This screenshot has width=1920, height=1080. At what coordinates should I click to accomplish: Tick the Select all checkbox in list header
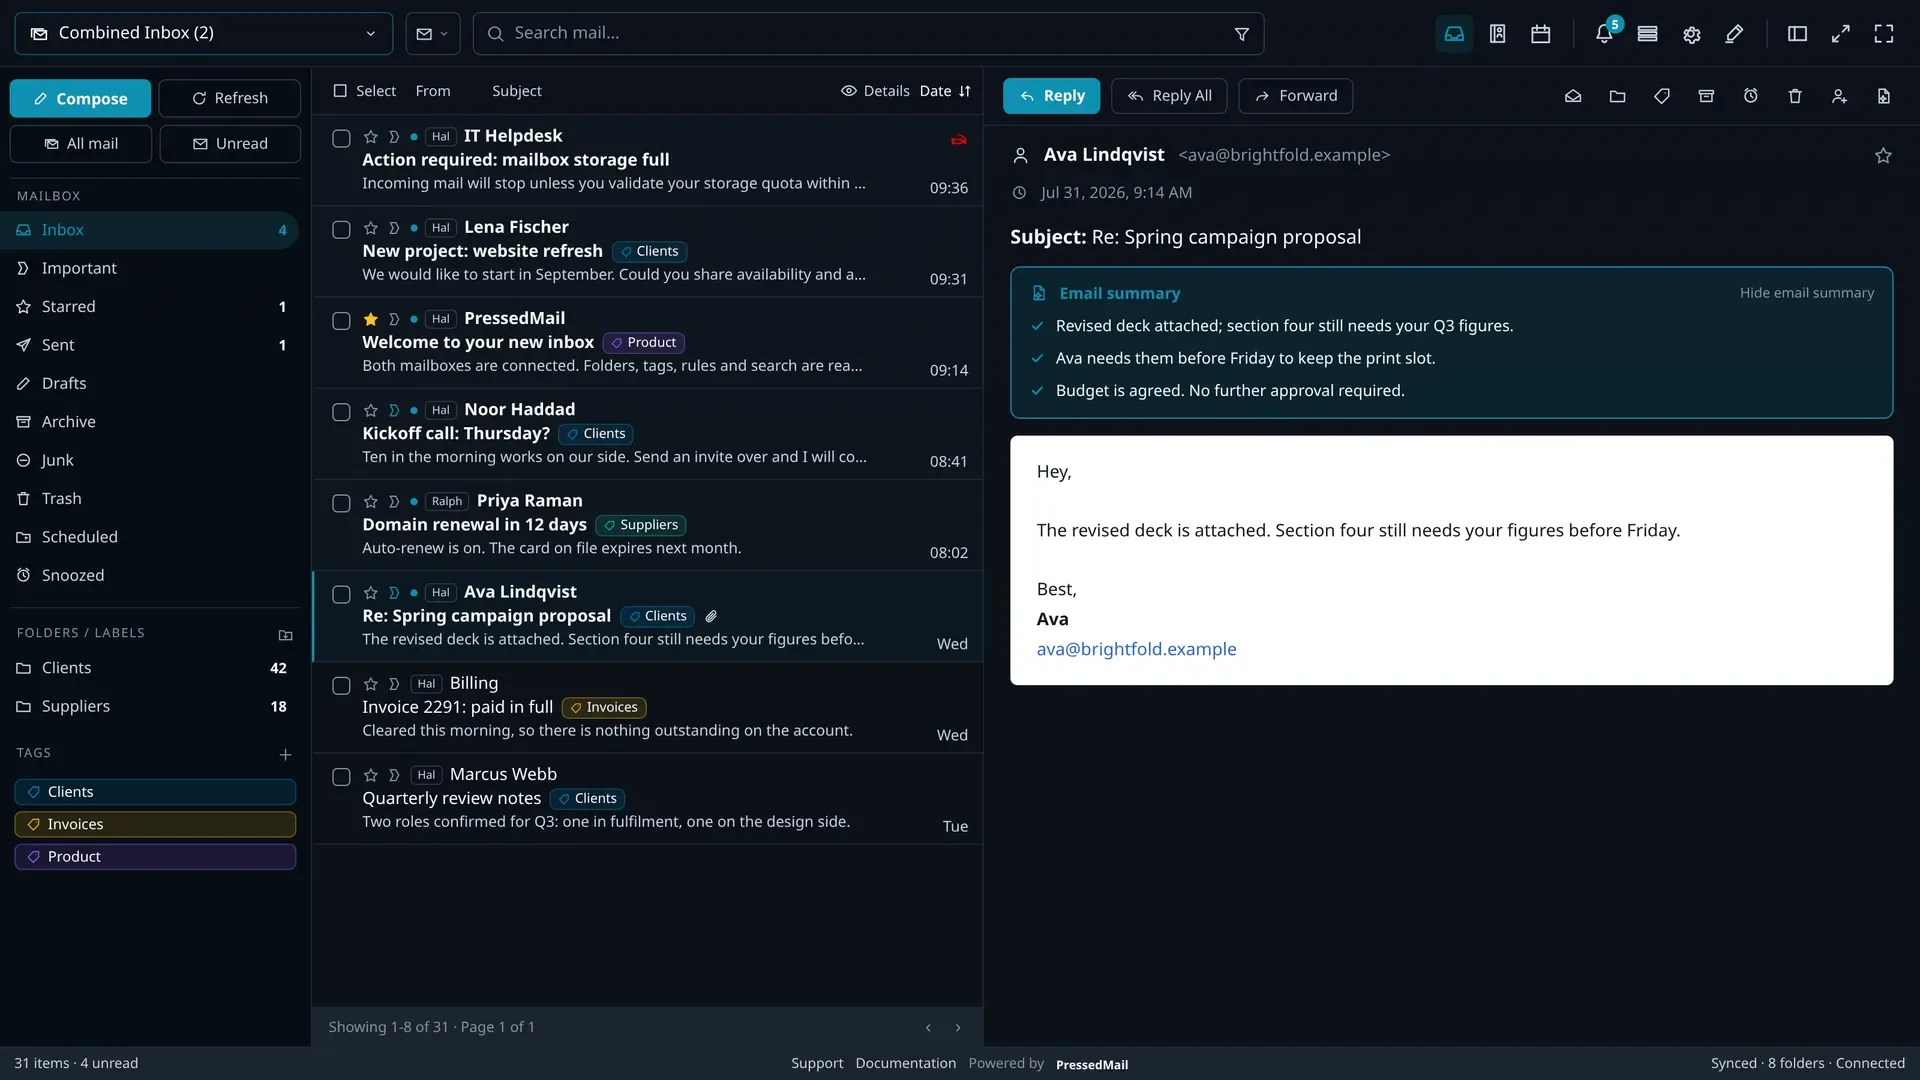pos(340,91)
